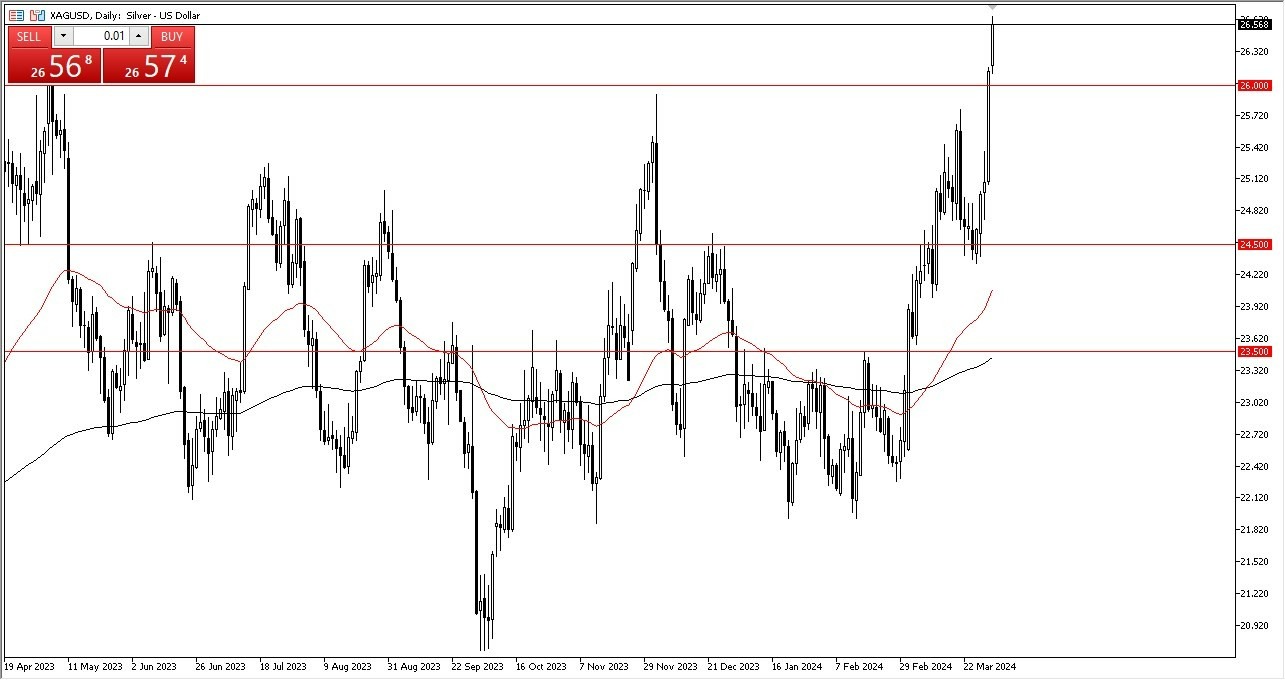Click the 19 Apr 2023 date label
The height and width of the screenshot is (680, 1285).
(x=31, y=666)
